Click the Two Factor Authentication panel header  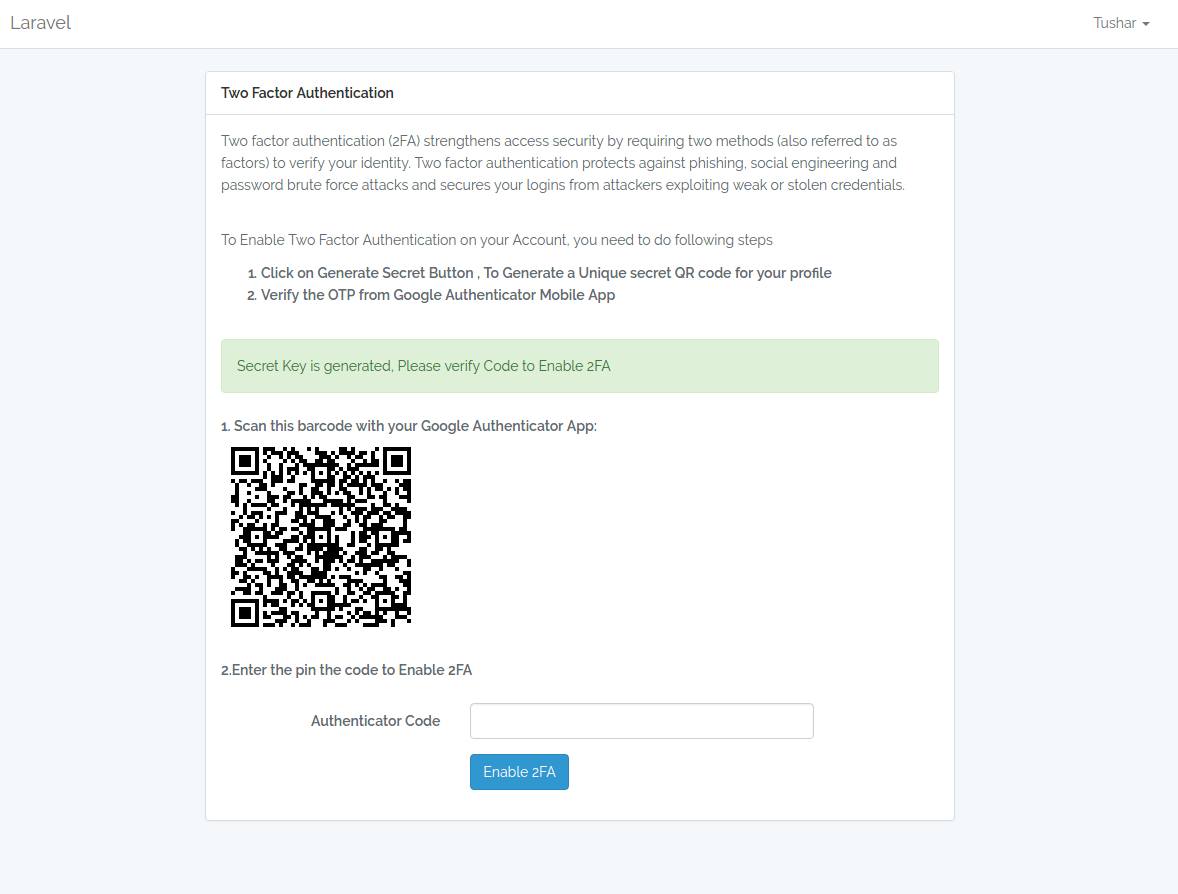tap(307, 92)
